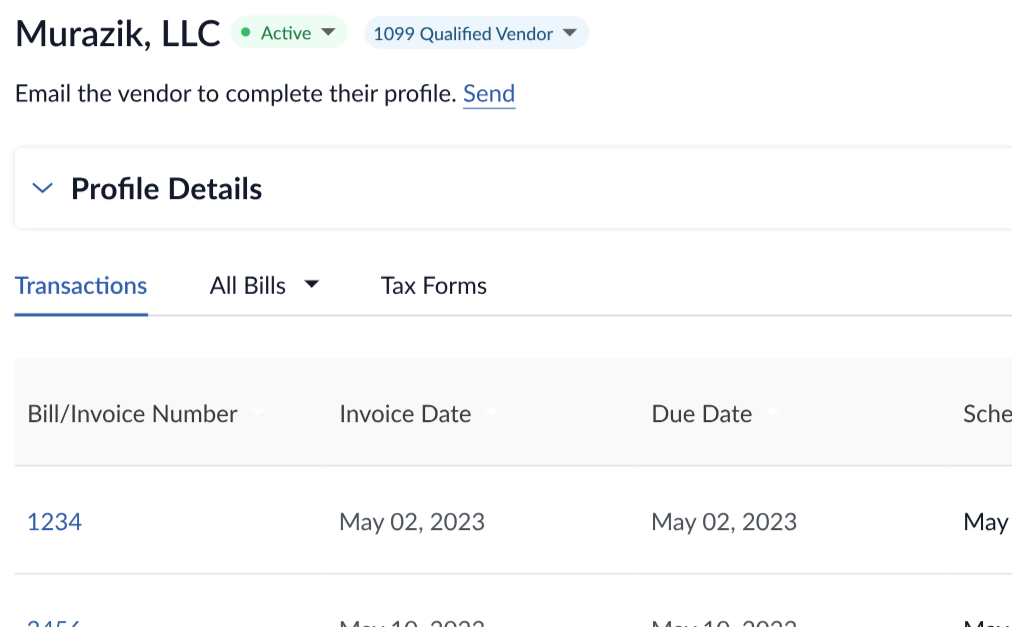The height and width of the screenshot is (627, 1012).
Task: Select the Transactions tab
Action: tap(80, 285)
